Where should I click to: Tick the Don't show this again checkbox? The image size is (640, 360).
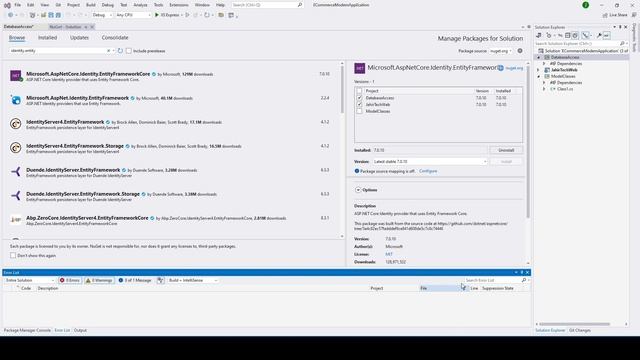(x=13, y=256)
